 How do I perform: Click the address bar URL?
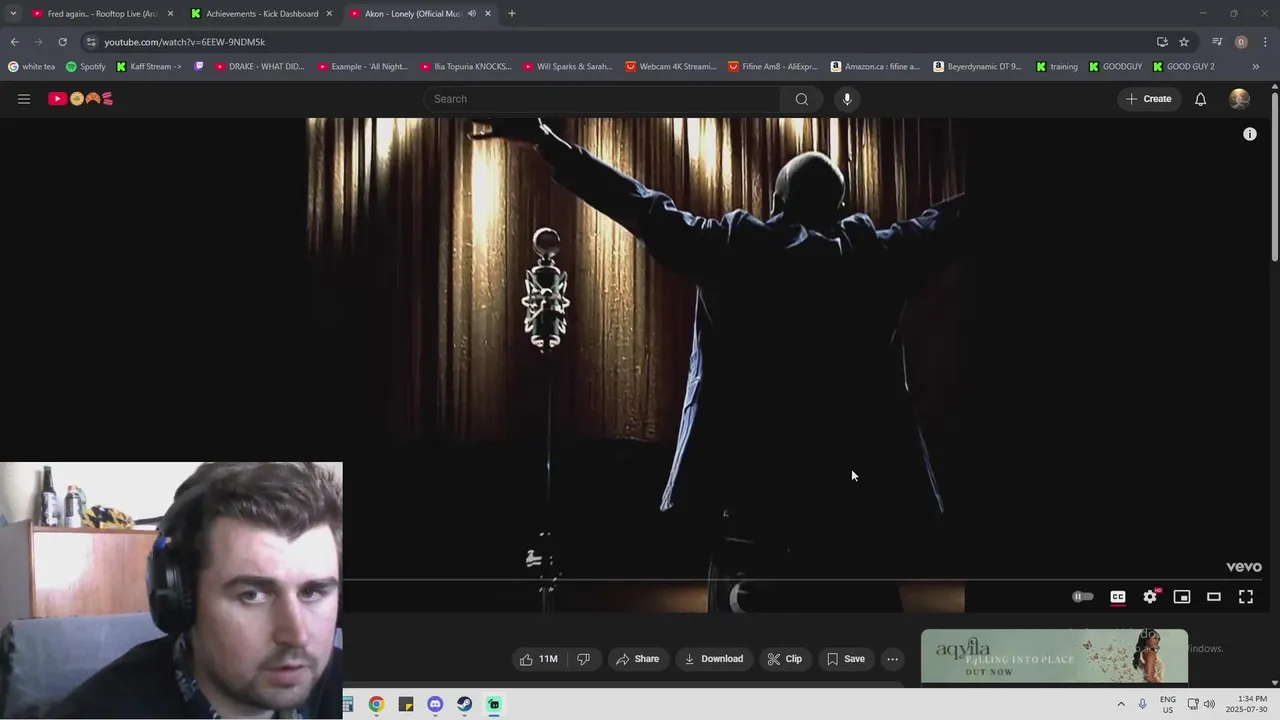tap(185, 42)
